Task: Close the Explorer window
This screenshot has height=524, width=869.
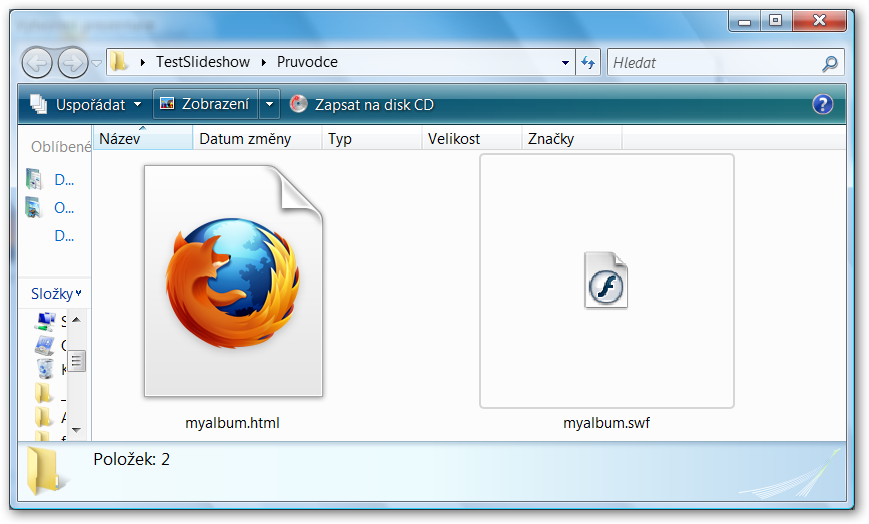Action: tap(820, 21)
